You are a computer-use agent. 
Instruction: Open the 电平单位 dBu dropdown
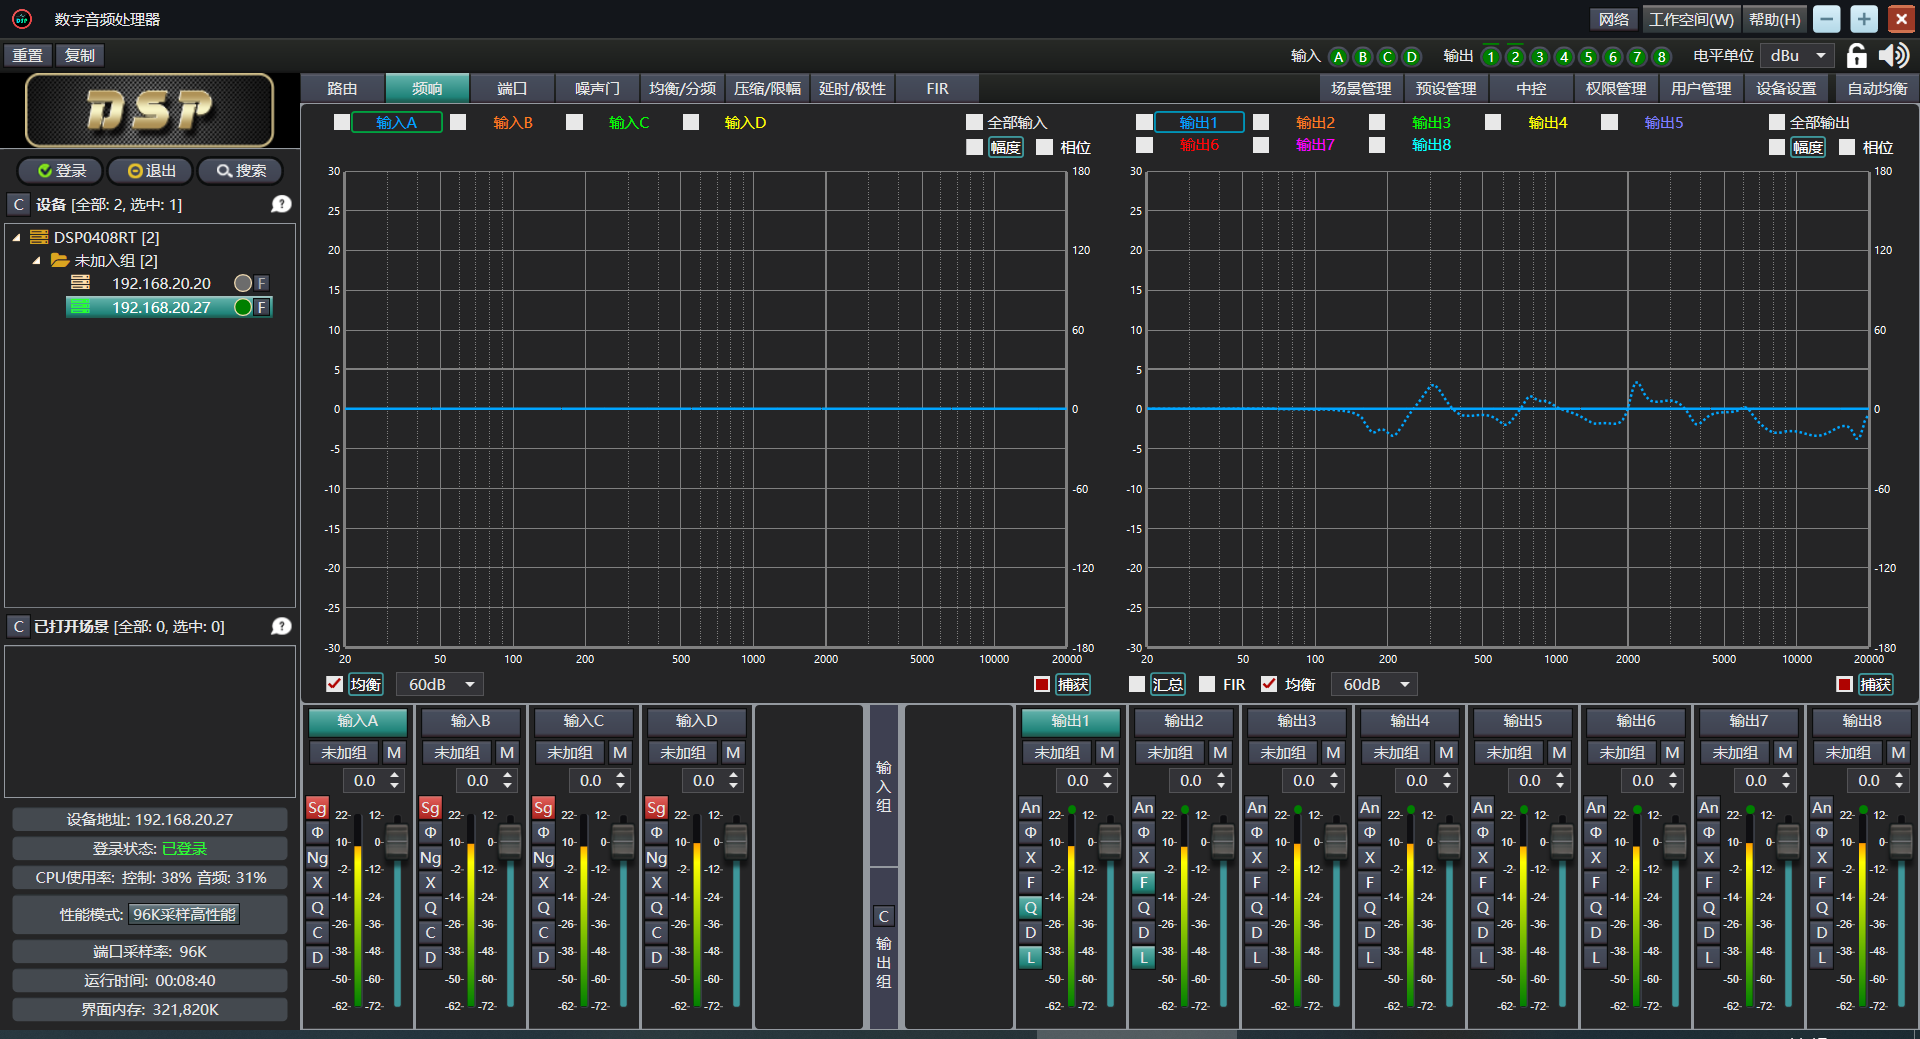click(x=1798, y=56)
